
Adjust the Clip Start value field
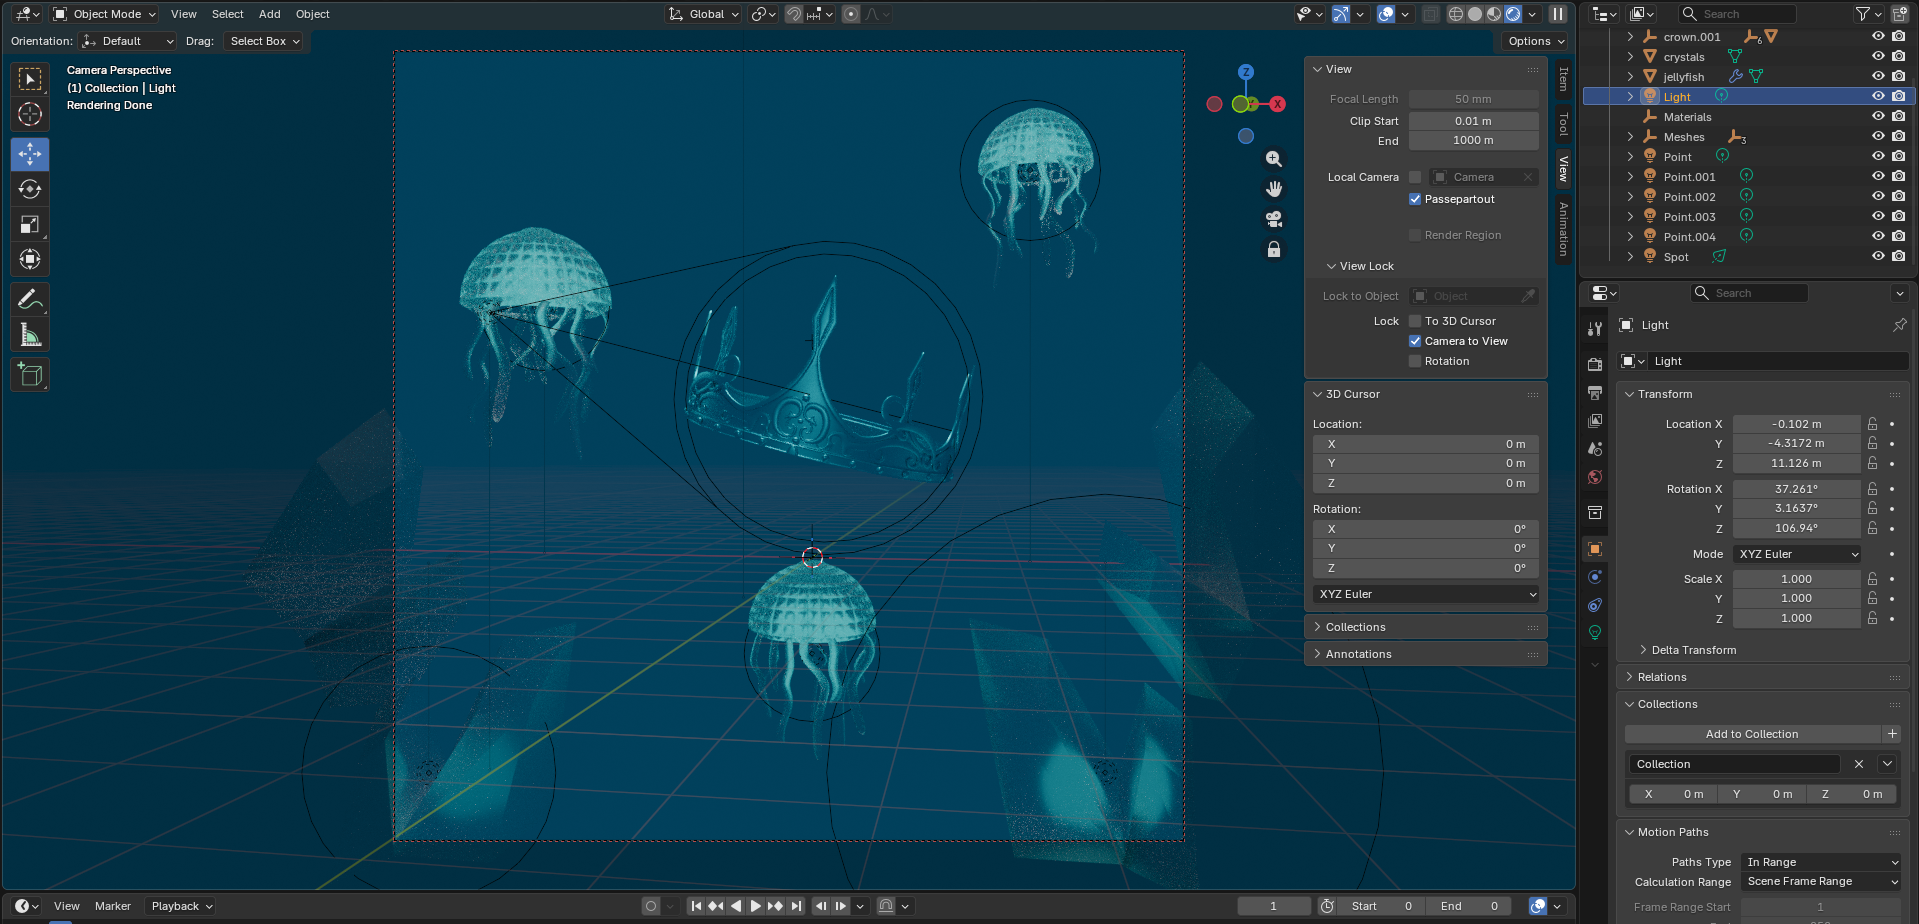(x=1473, y=121)
